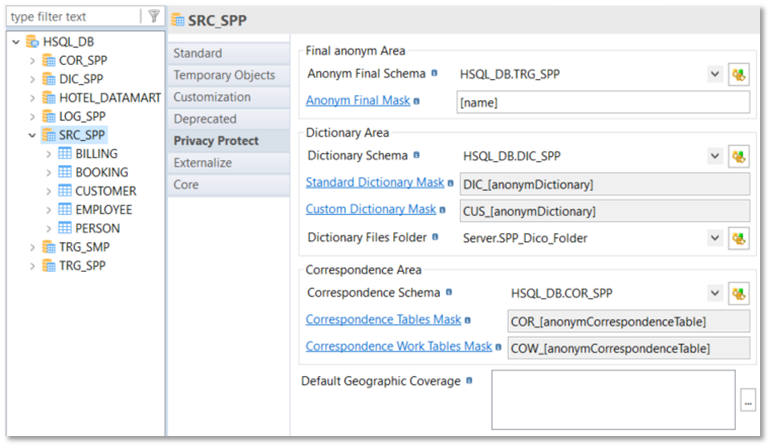Expand the TRG_SMP tree node

[x=32, y=247]
